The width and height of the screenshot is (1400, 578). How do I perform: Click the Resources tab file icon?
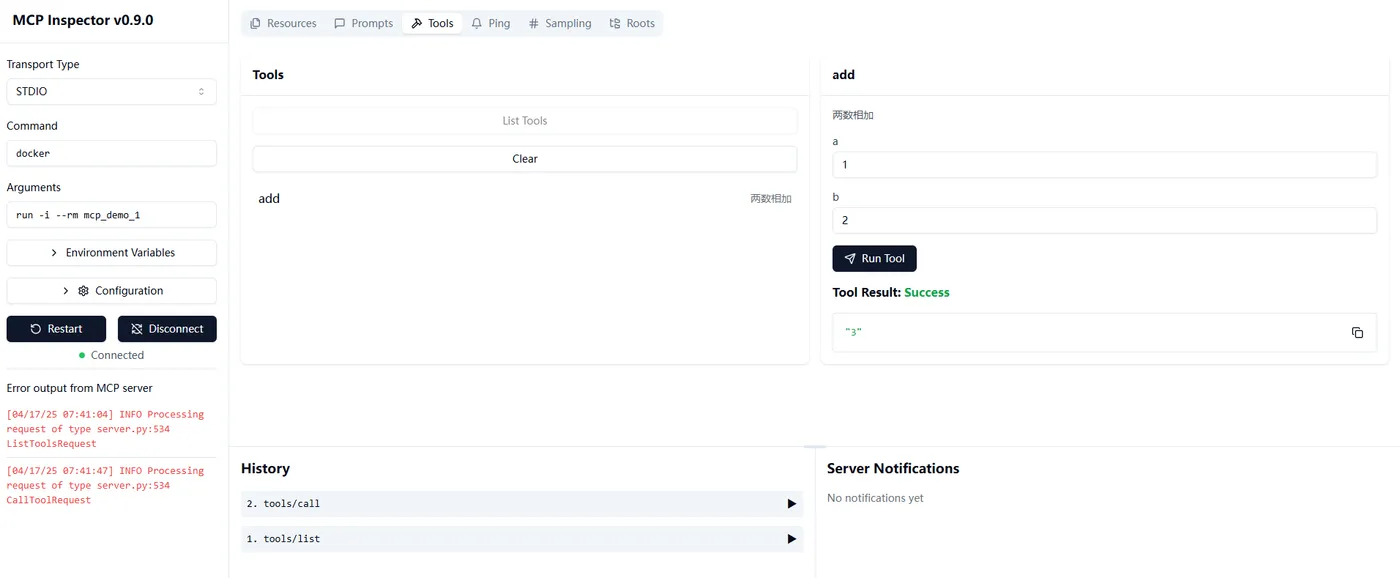coord(256,23)
